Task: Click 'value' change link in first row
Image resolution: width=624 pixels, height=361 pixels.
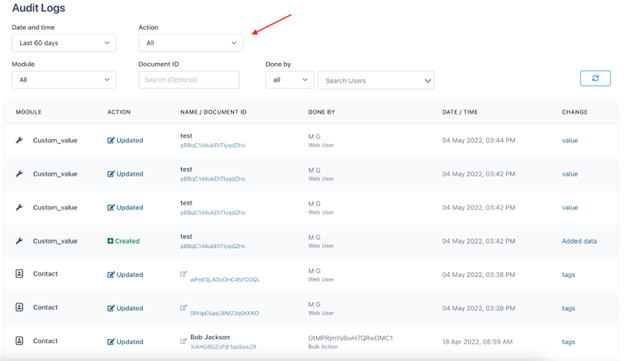Action: [569, 140]
